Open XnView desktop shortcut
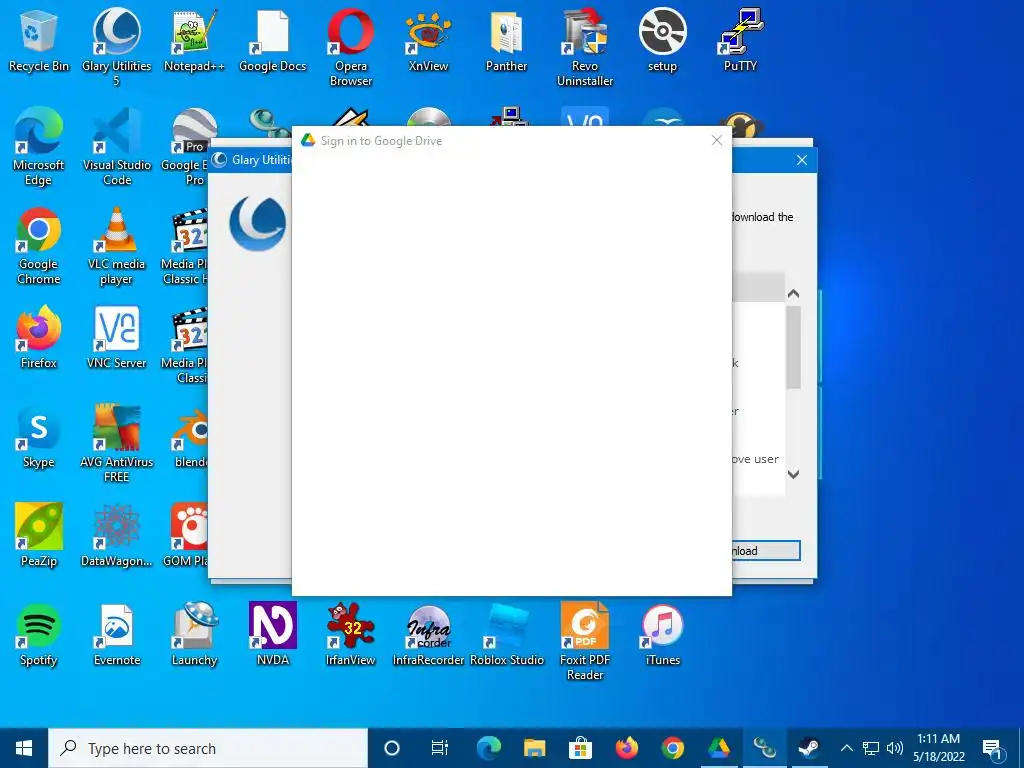 point(428,39)
